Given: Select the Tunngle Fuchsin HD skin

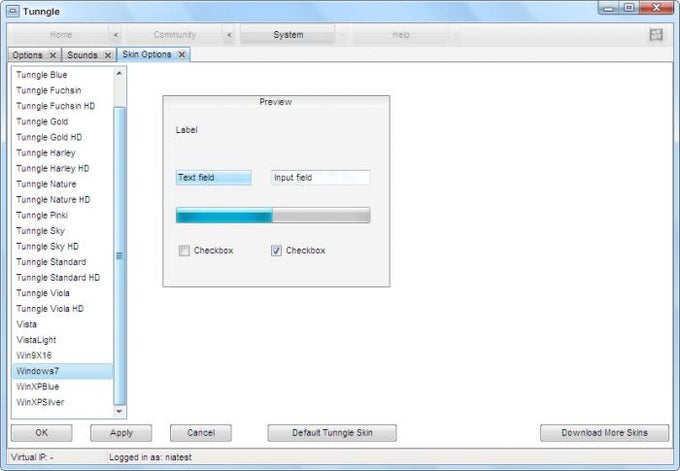Looking at the screenshot, I should pyautogui.click(x=62, y=106).
